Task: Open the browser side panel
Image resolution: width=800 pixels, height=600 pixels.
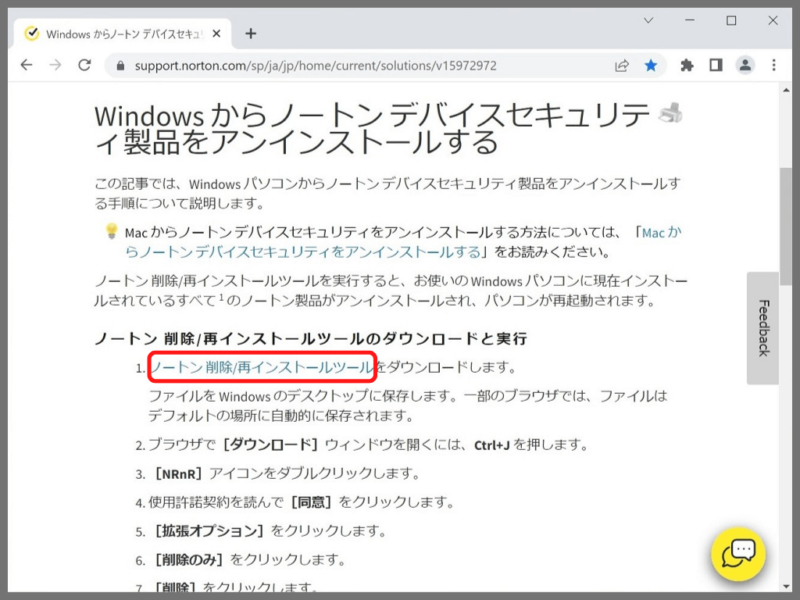Action: click(716, 65)
